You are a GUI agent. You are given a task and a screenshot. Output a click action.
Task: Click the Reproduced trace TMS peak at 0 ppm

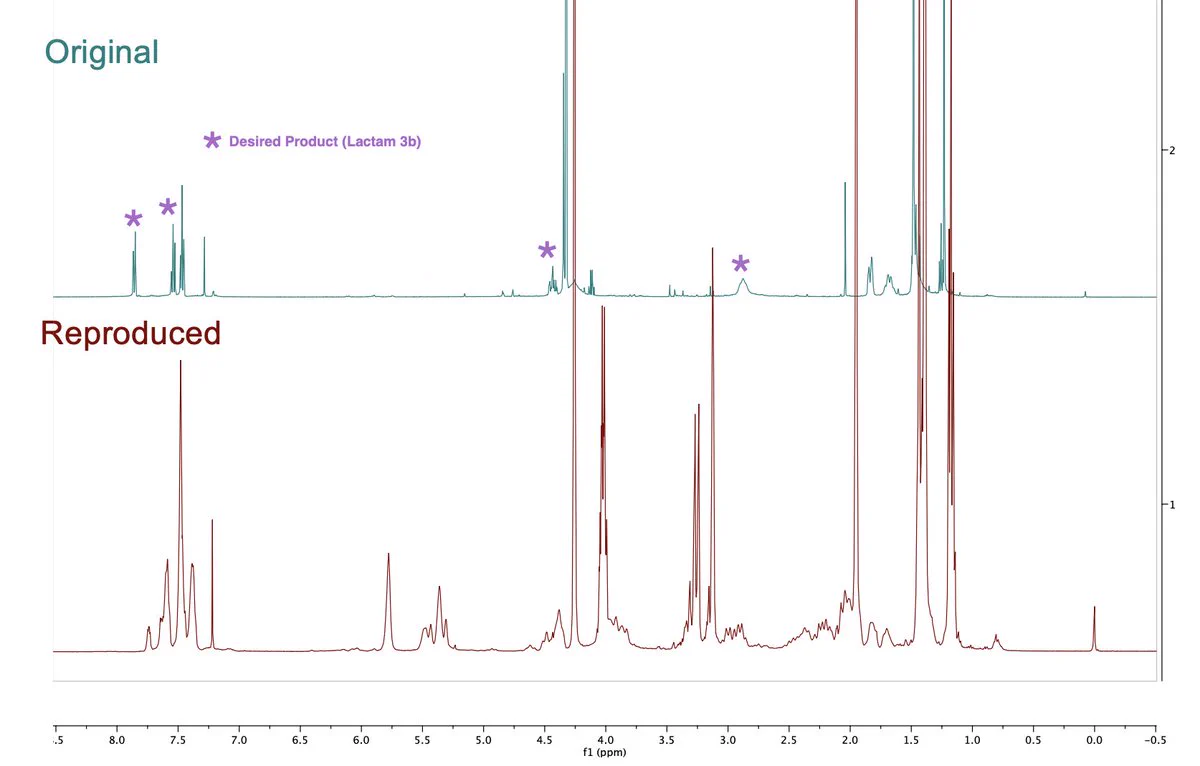[x=1094, y=628]
